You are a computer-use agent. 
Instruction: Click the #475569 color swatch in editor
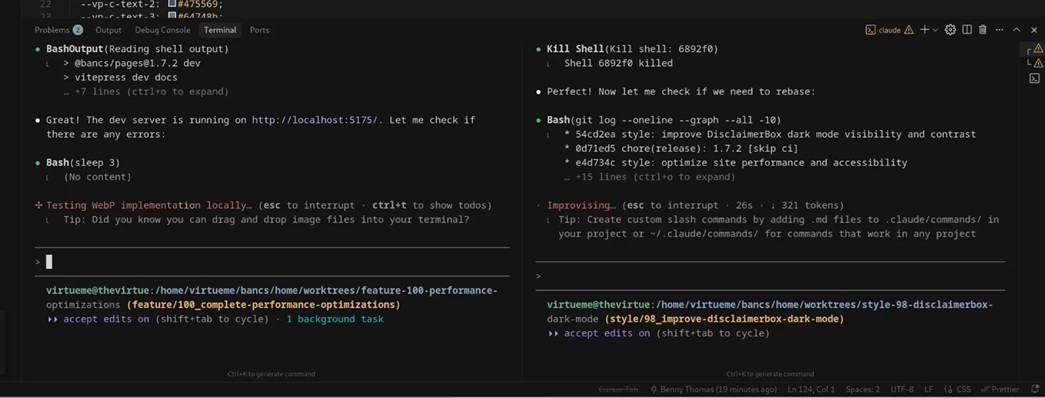point(172,3)
